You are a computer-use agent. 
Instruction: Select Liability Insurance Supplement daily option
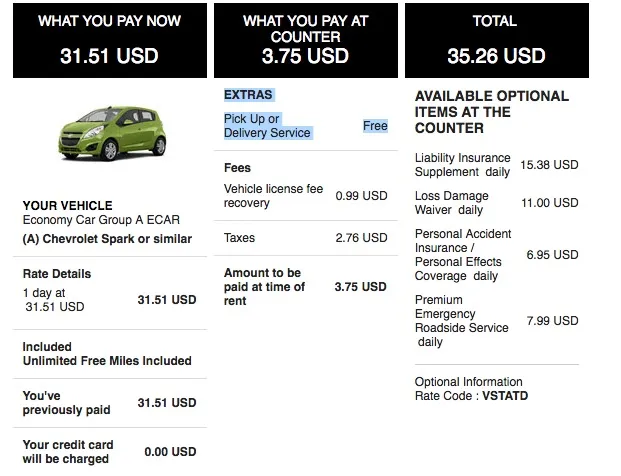click(496, 165)
